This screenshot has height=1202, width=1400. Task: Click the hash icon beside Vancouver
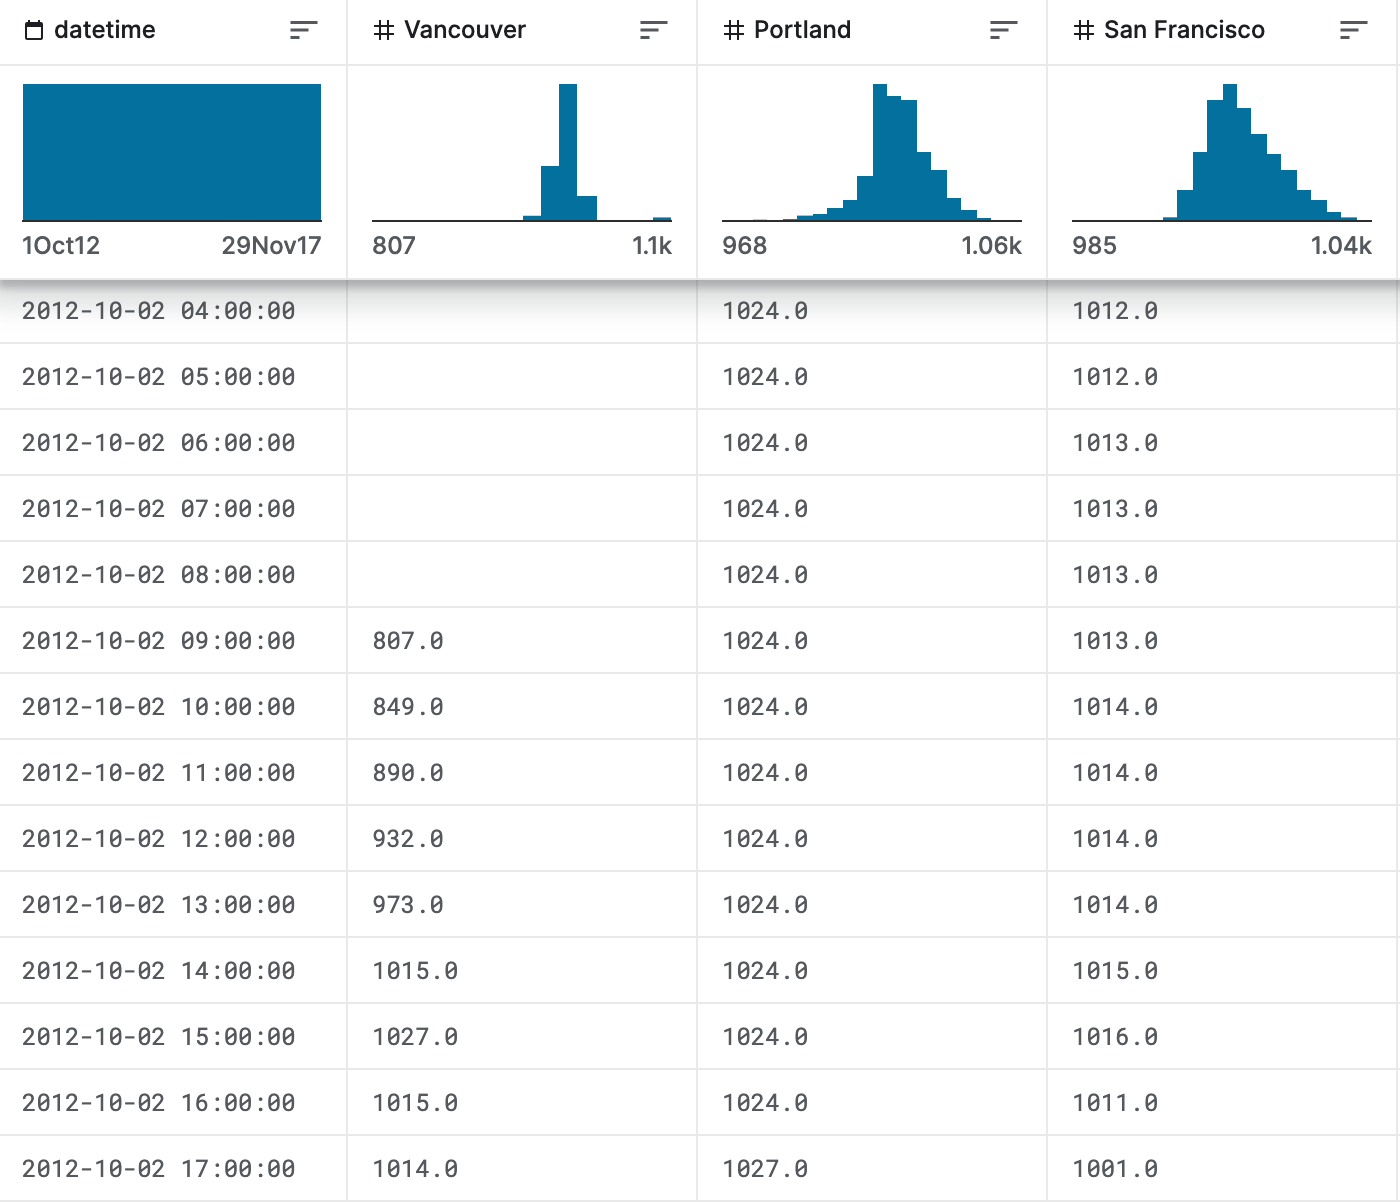click(384, 31)
